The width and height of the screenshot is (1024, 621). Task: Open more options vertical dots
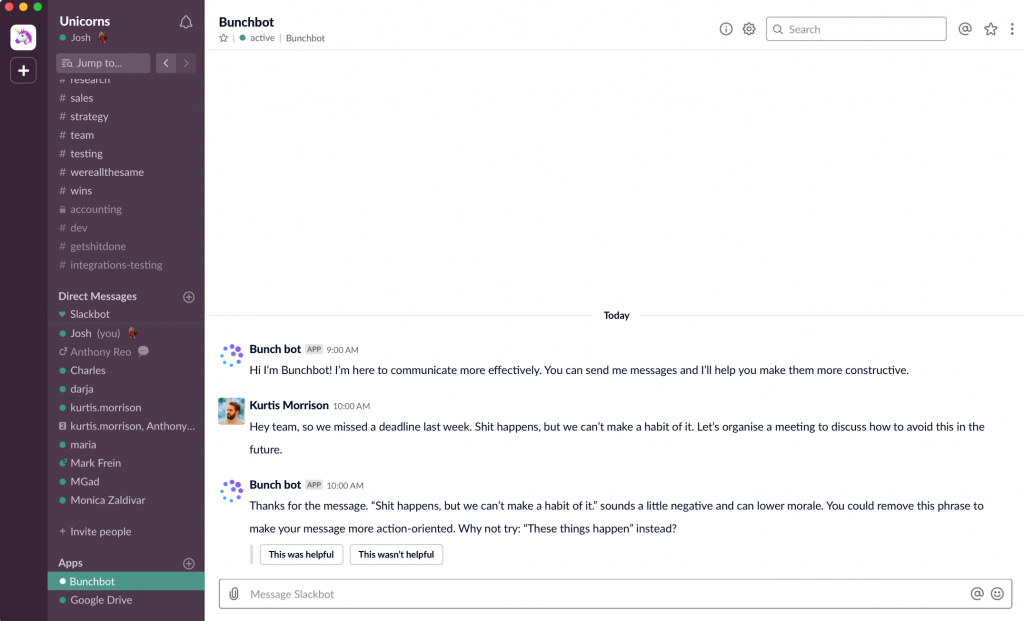click(1012, 29)
